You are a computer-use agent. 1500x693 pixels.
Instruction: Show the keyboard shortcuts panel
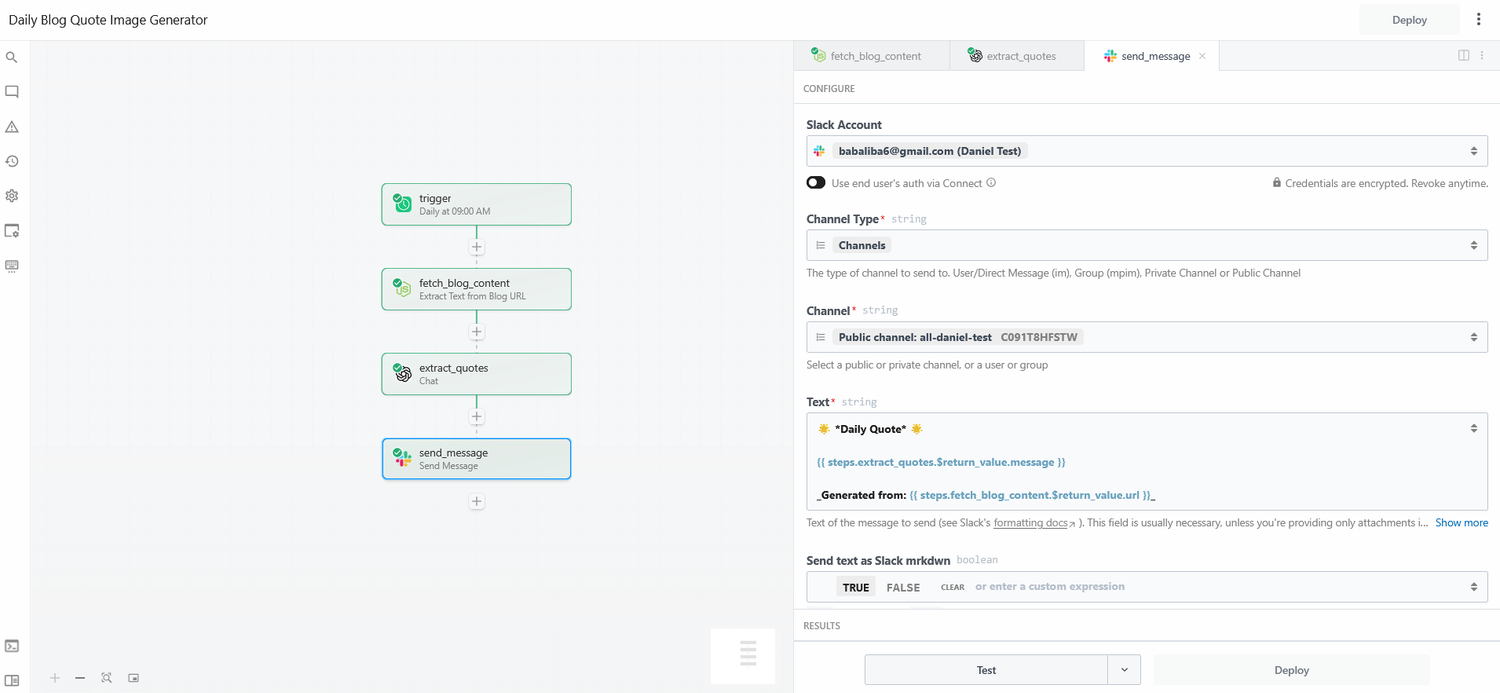12,265
